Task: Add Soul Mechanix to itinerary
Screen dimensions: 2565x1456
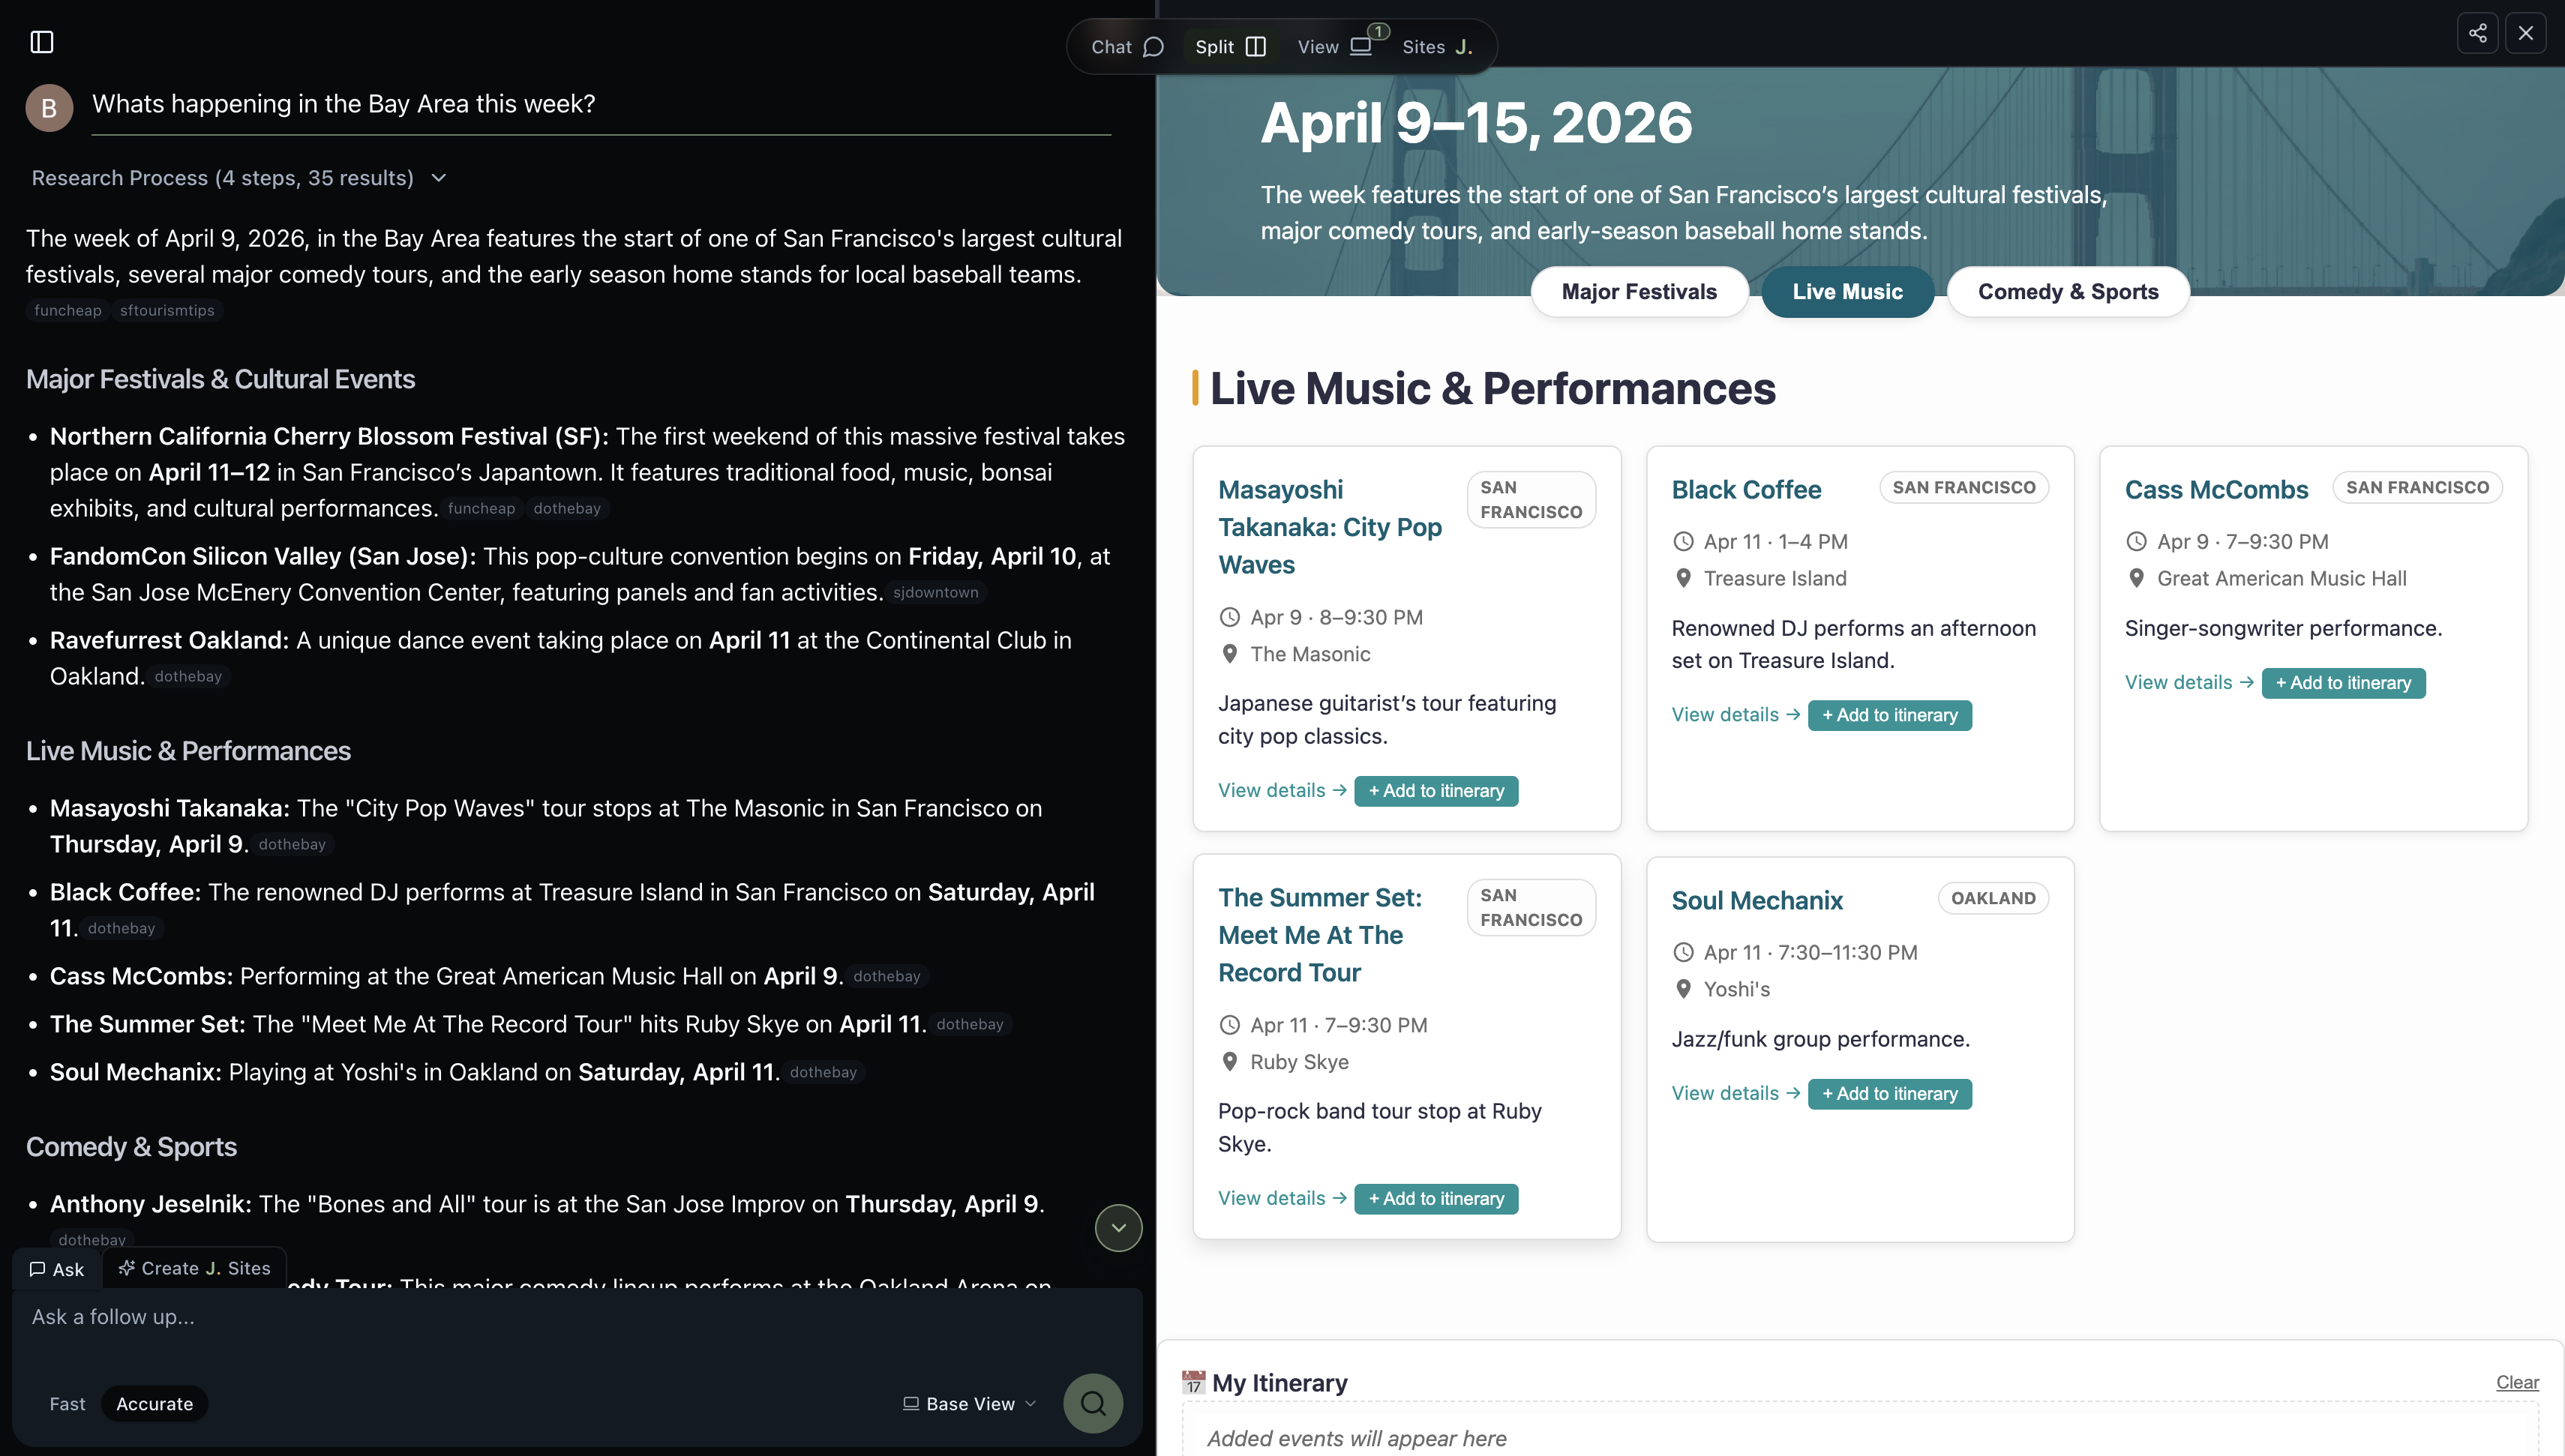Action: tap(1889, 1094)
